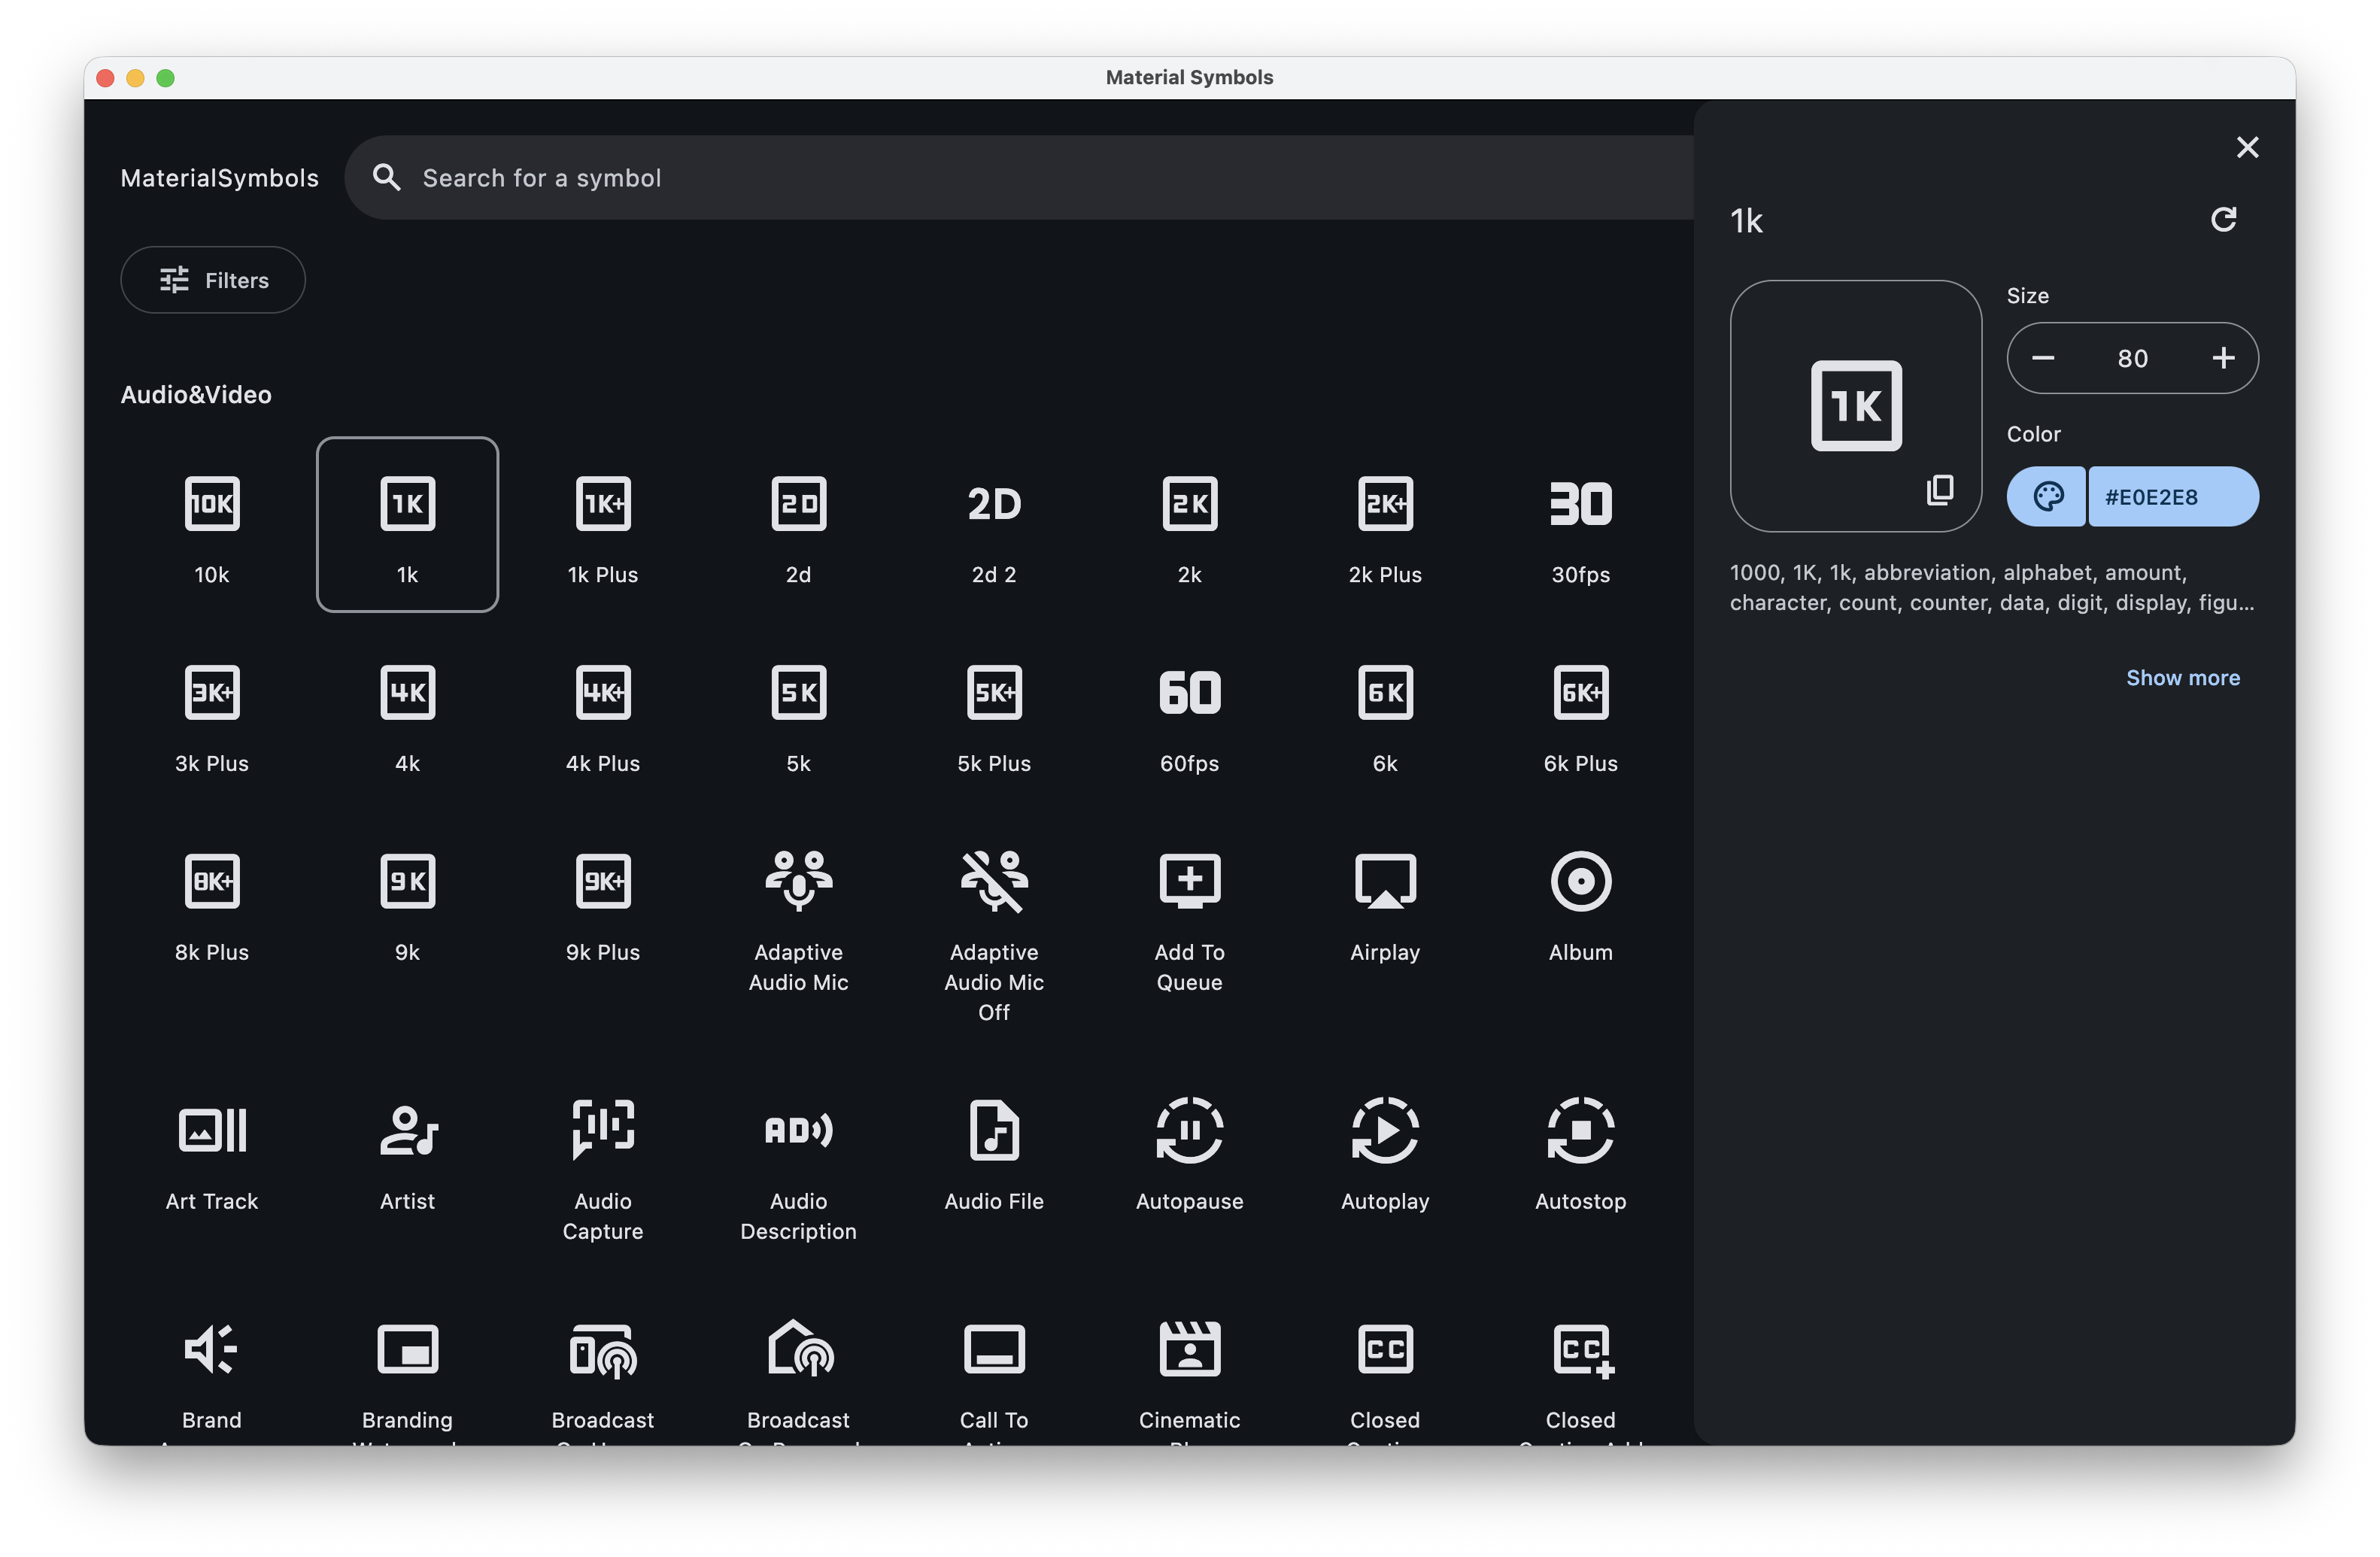Select the Audio Description symbol
Screen dimensions: 2380x1557
798,1167
